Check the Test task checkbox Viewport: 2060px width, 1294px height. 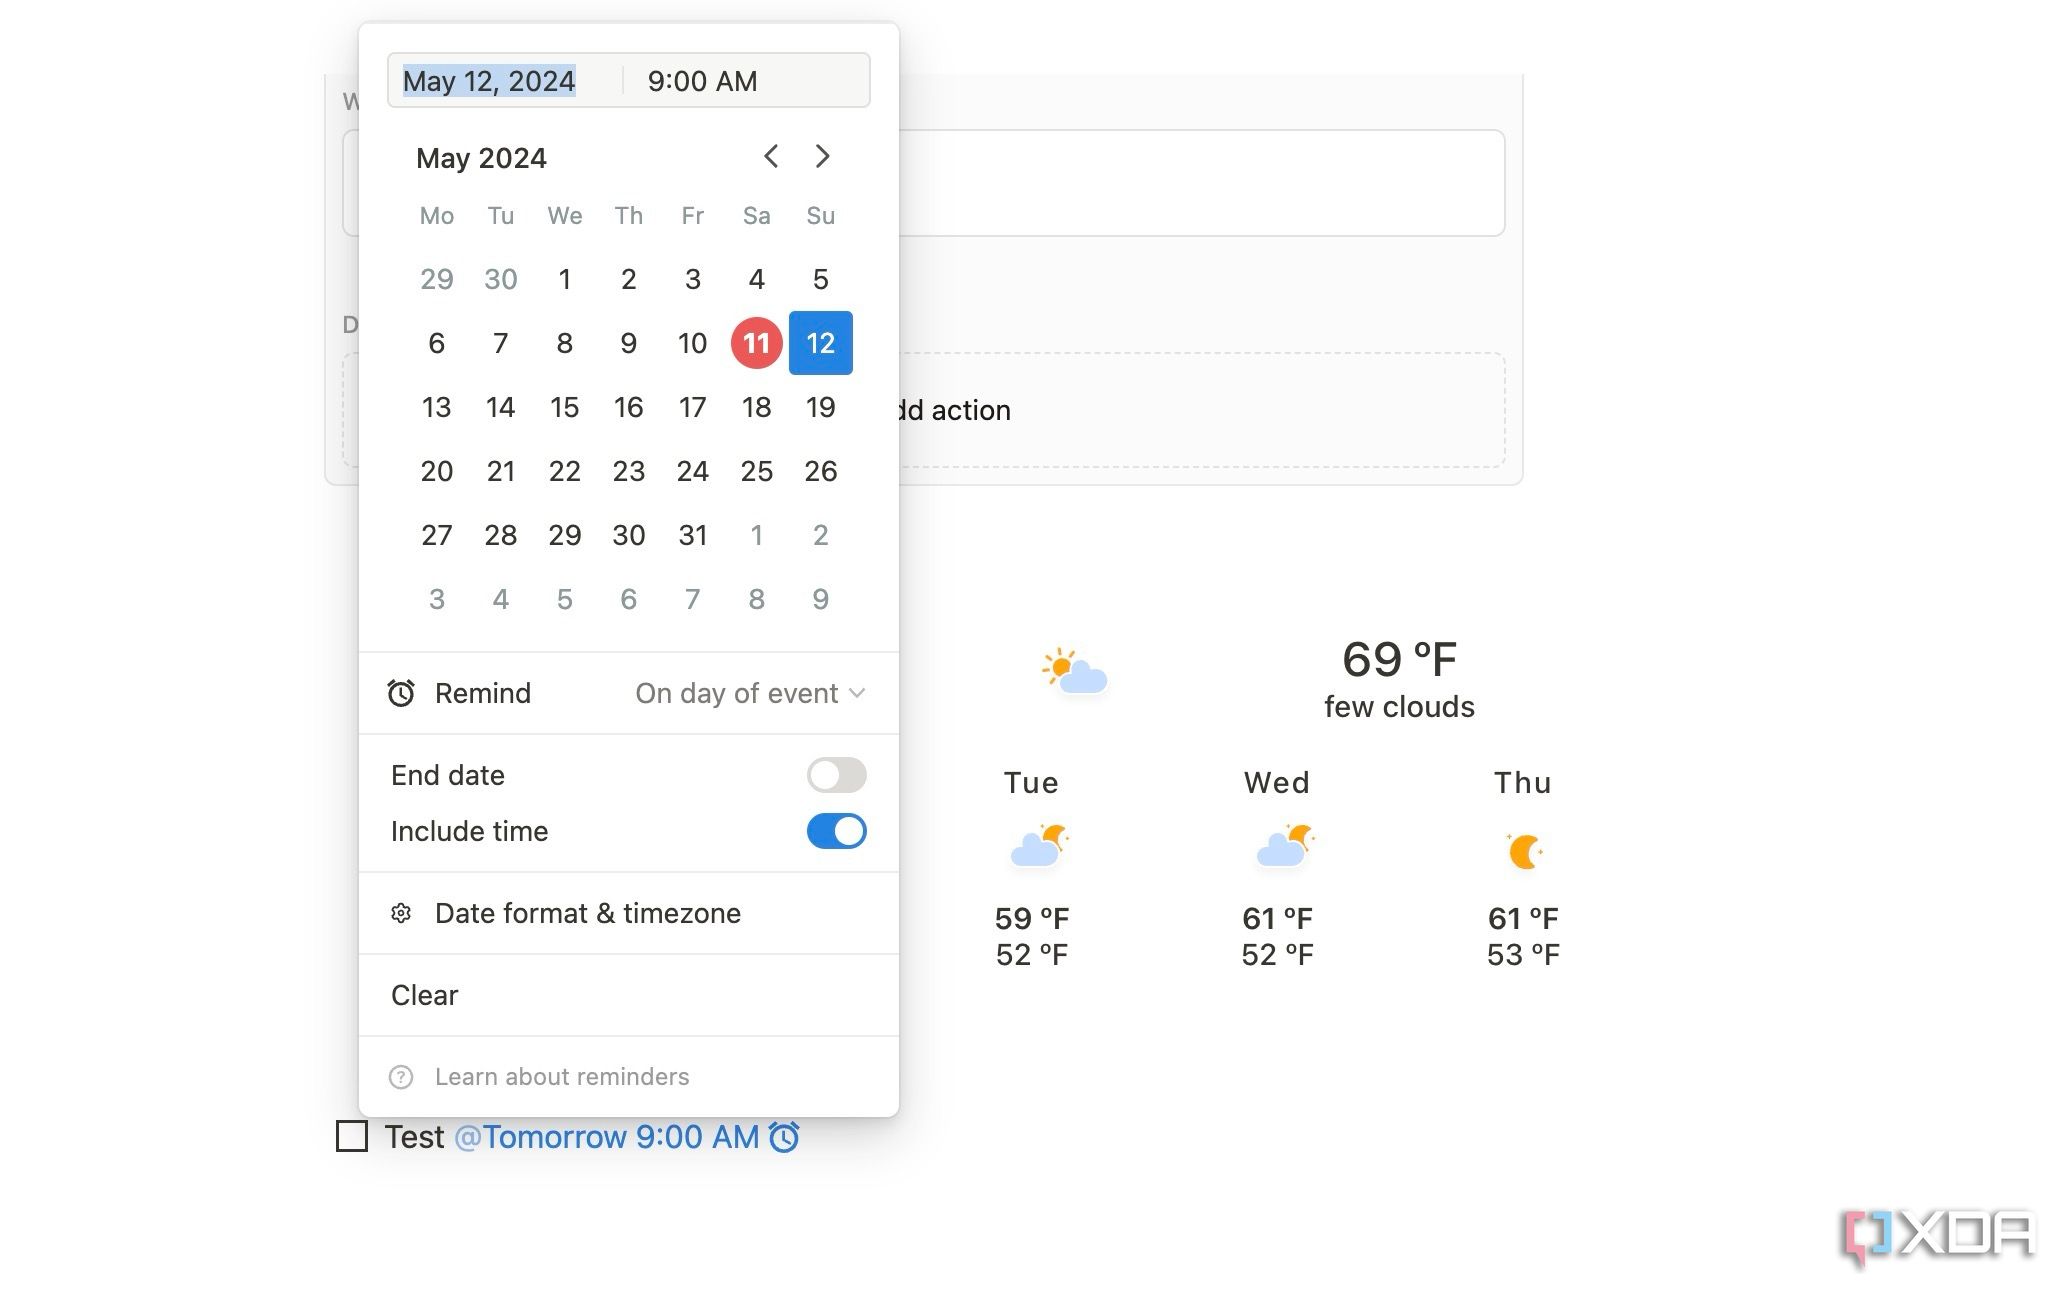pyautogui.click(x=353, y=1137)
